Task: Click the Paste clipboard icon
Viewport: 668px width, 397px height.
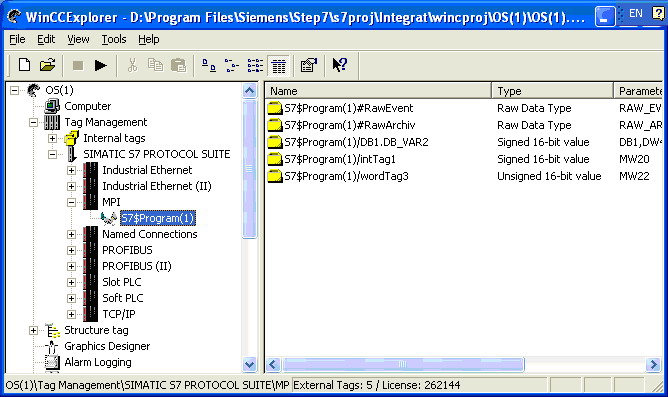Action: click(179, 65)
